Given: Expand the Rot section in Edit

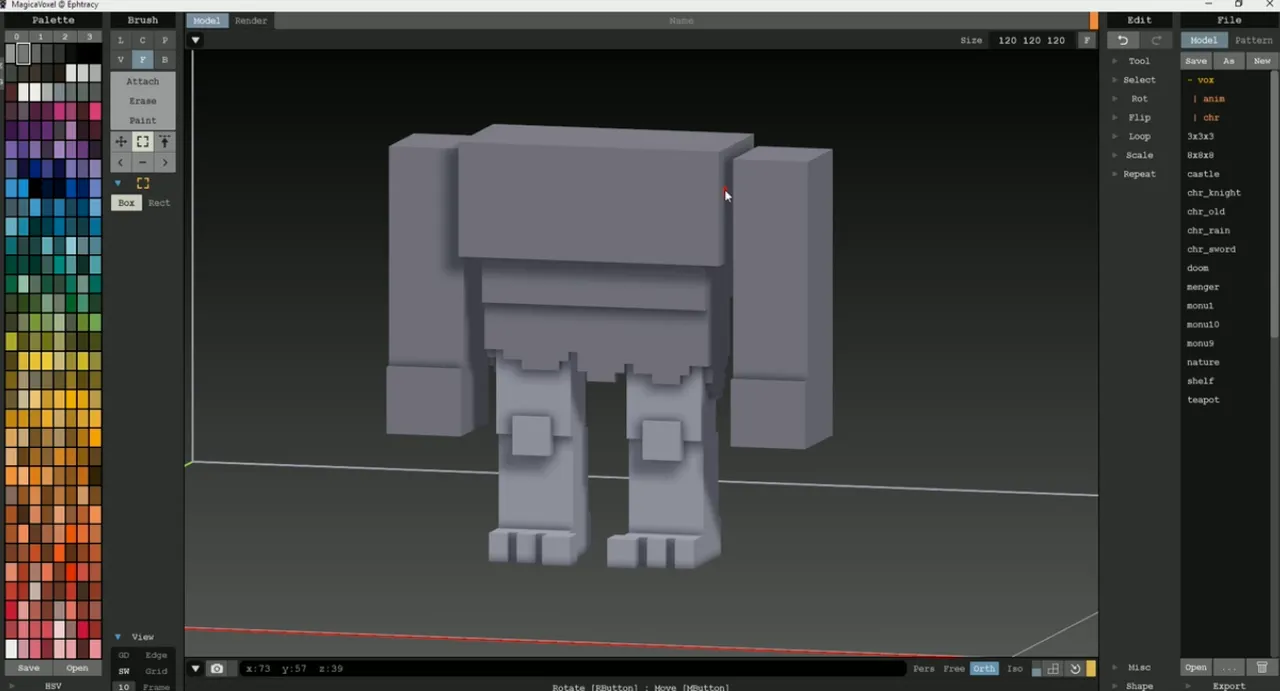Looking at the screenshot, I should coord(1139,99).
